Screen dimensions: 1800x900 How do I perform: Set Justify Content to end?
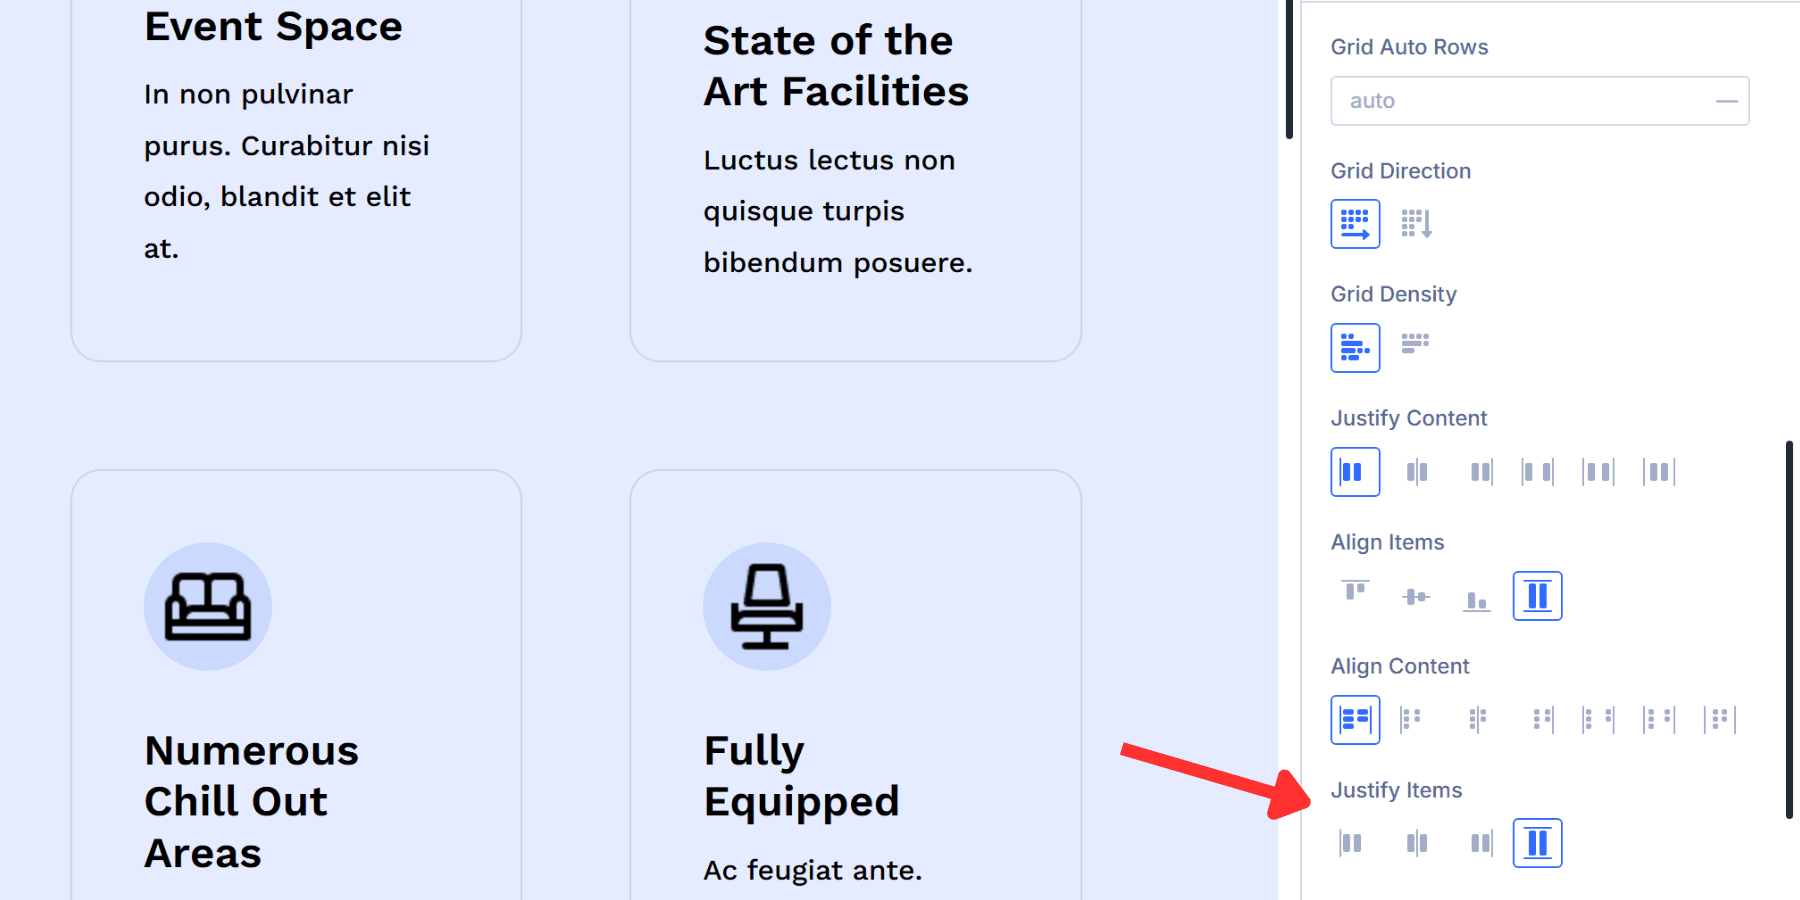[x=1480, y=471]
